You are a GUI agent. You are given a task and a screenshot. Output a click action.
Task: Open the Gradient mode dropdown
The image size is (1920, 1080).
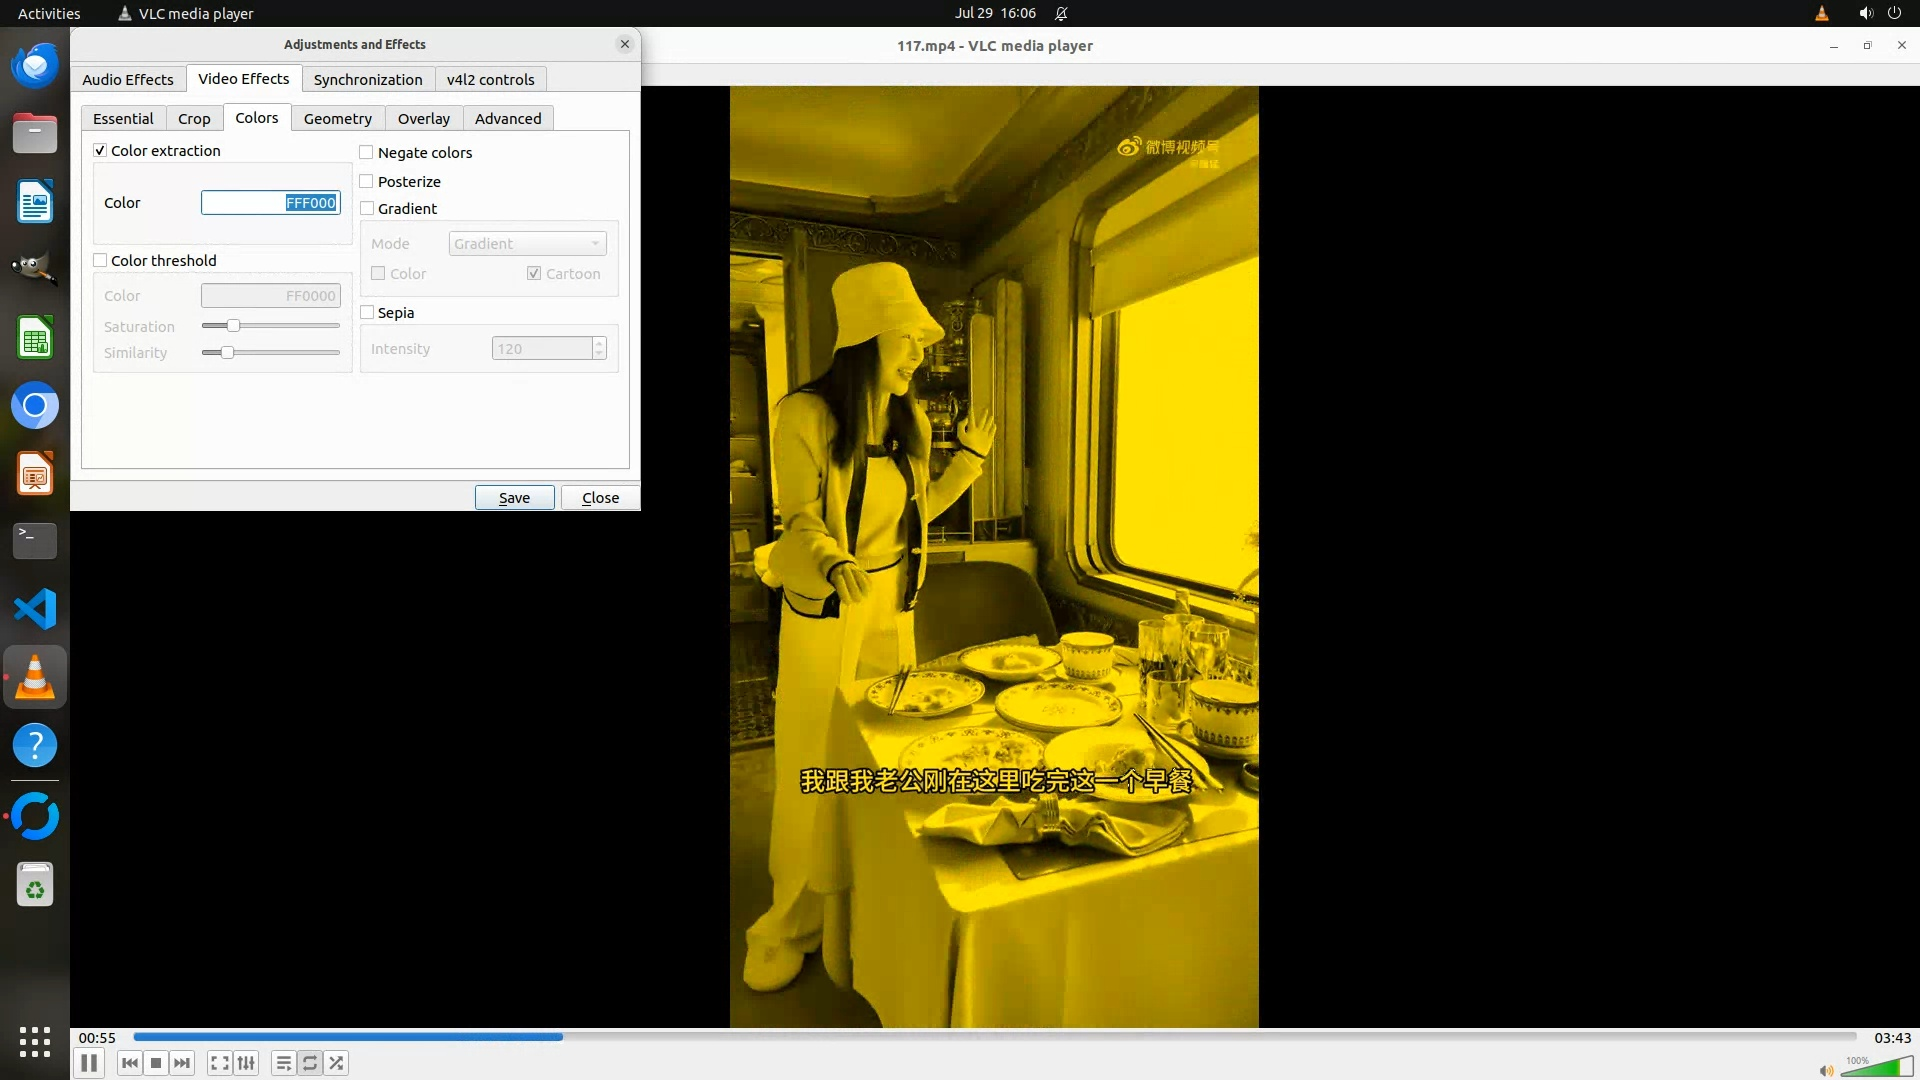(x=527, y=244)
